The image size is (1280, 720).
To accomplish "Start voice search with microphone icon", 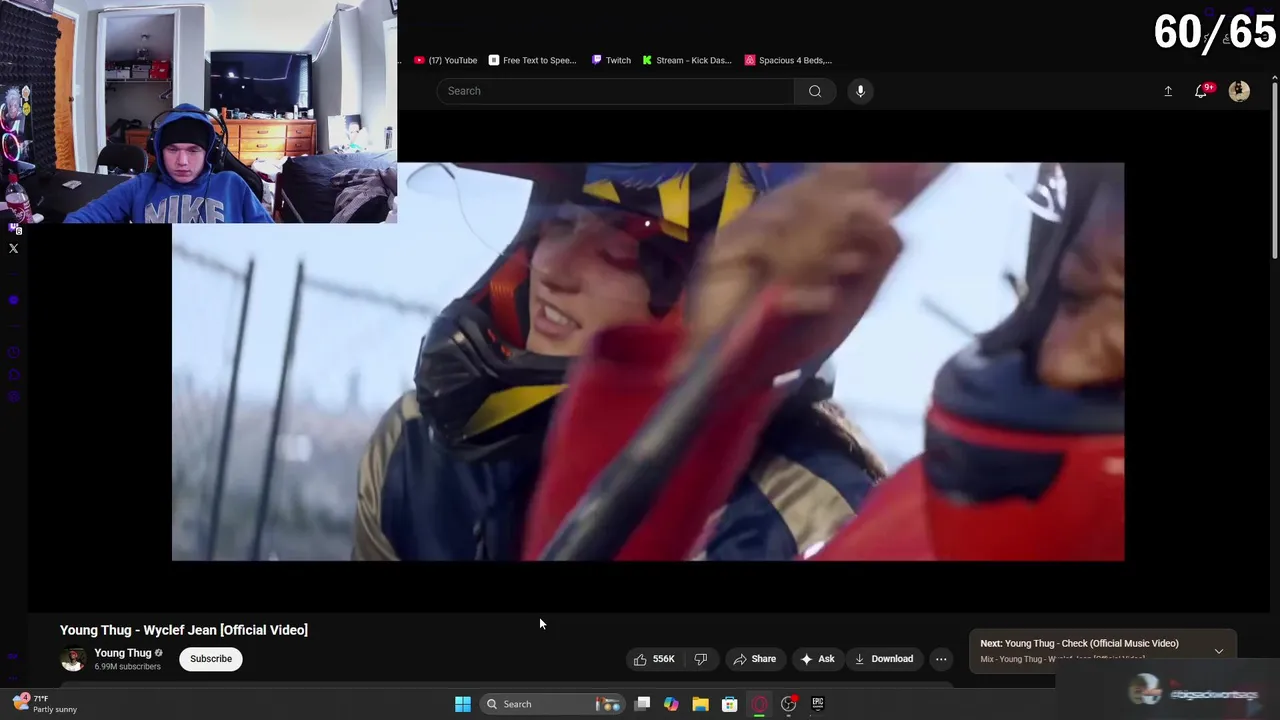I will pyautogui.click(x=860, y=91).
